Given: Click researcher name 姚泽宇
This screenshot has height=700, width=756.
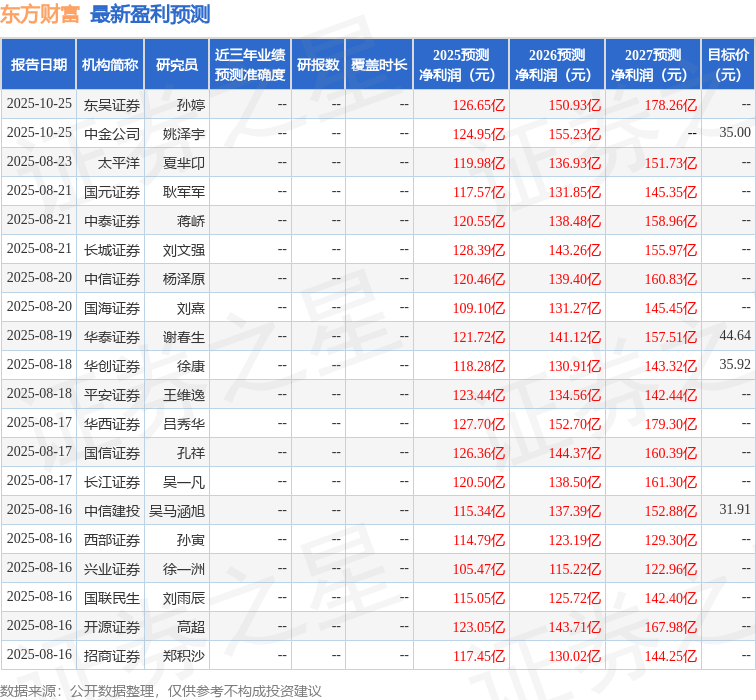Looking at the screenshot, I should (184, 134).
